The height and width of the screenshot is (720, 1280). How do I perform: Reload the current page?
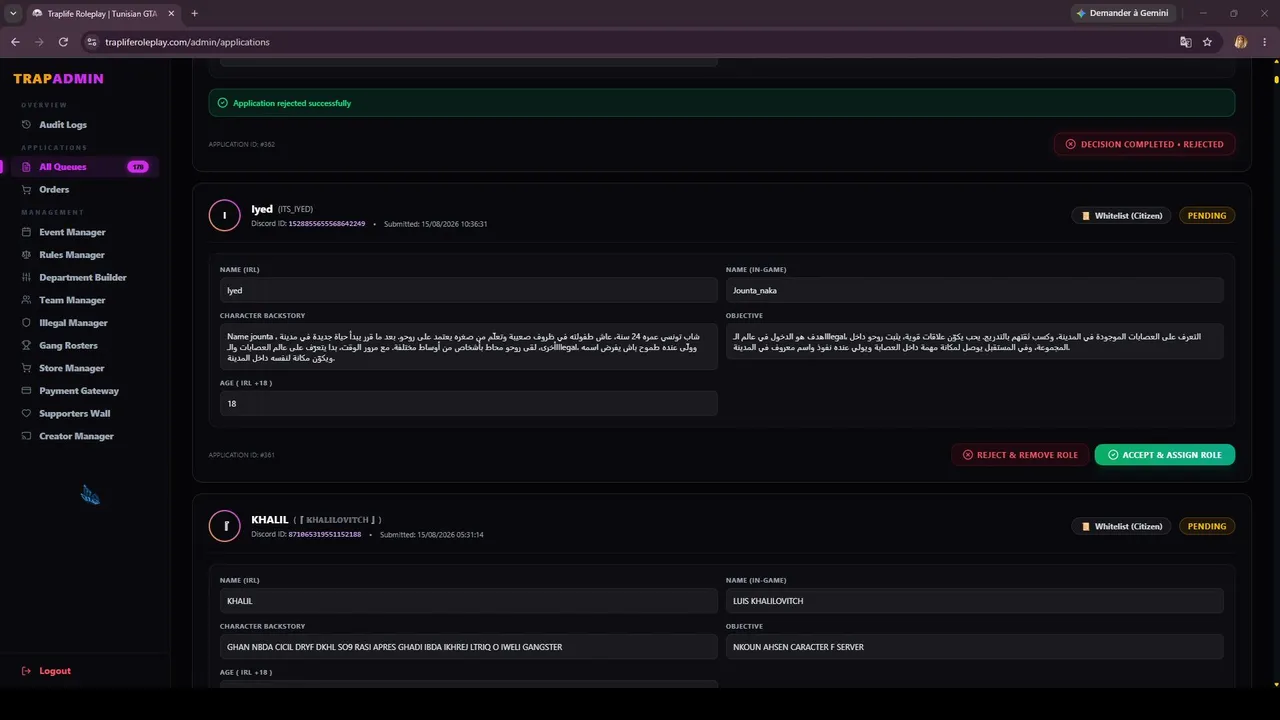pos(63,42)
